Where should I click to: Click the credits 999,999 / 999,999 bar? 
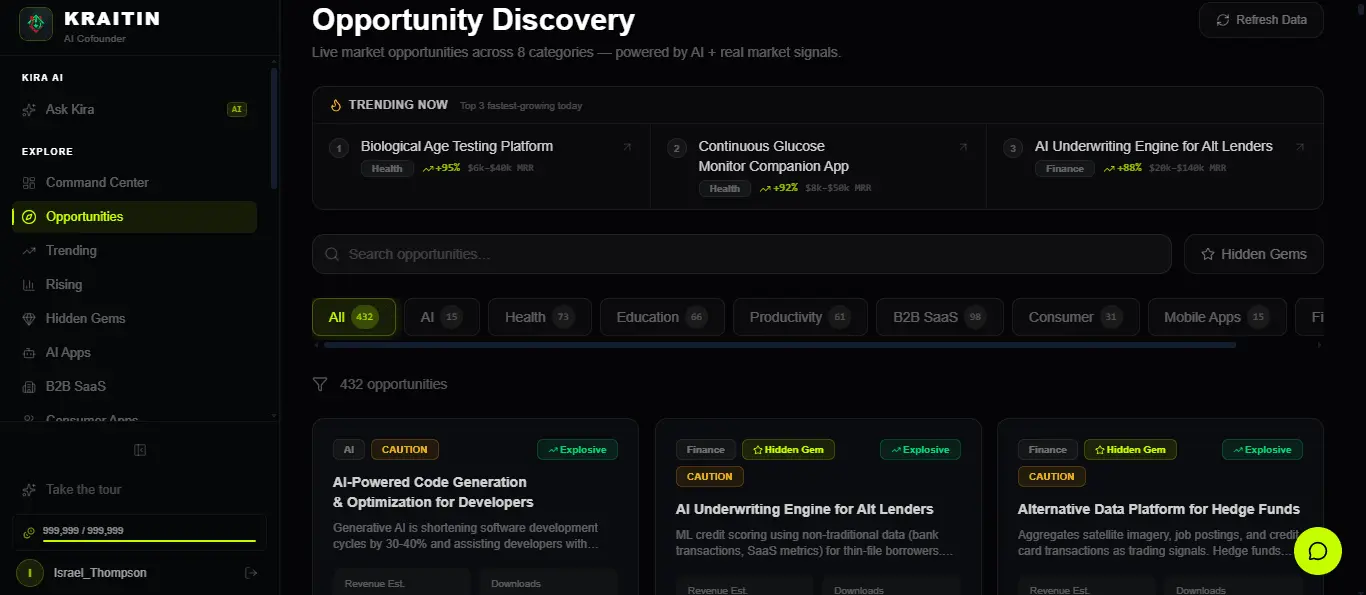click(140, 532)
